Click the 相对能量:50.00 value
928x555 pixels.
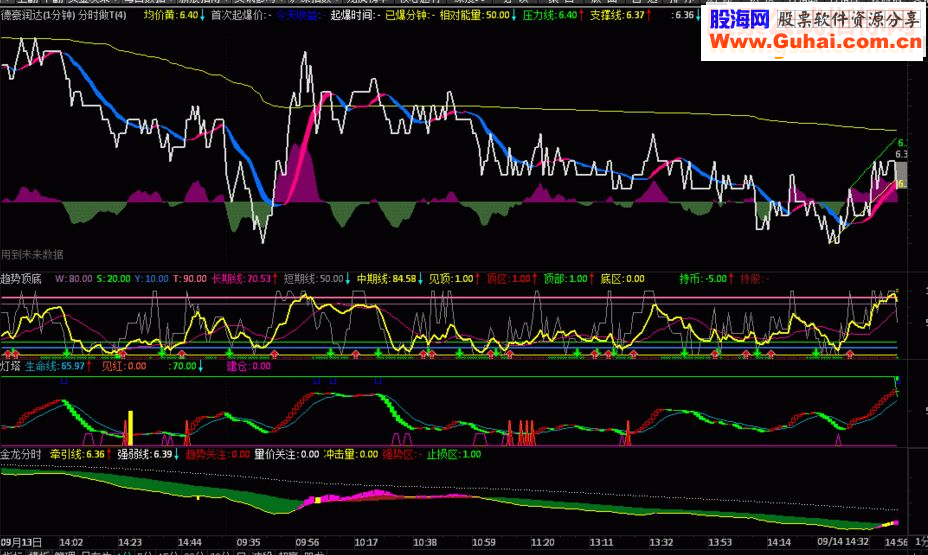pyautogui.click(x=474, y=15)
